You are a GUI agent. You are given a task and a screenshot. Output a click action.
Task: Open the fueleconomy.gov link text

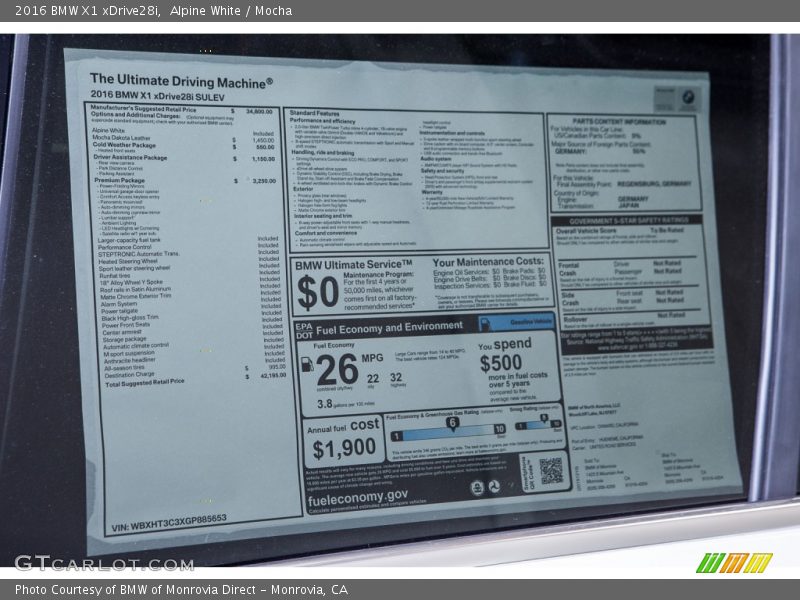point(357,495)
